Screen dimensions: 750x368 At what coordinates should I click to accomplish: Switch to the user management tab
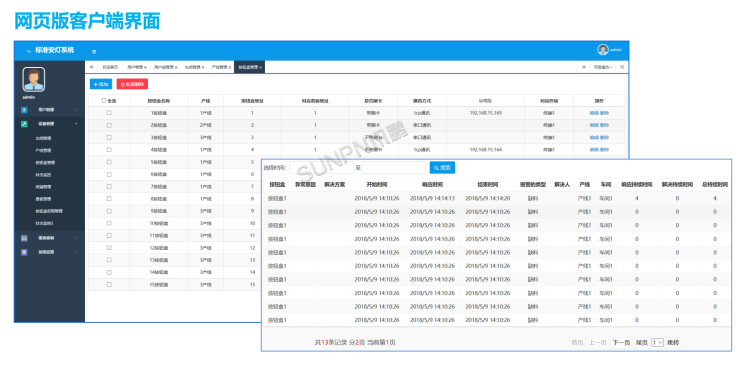click(137, 67)
